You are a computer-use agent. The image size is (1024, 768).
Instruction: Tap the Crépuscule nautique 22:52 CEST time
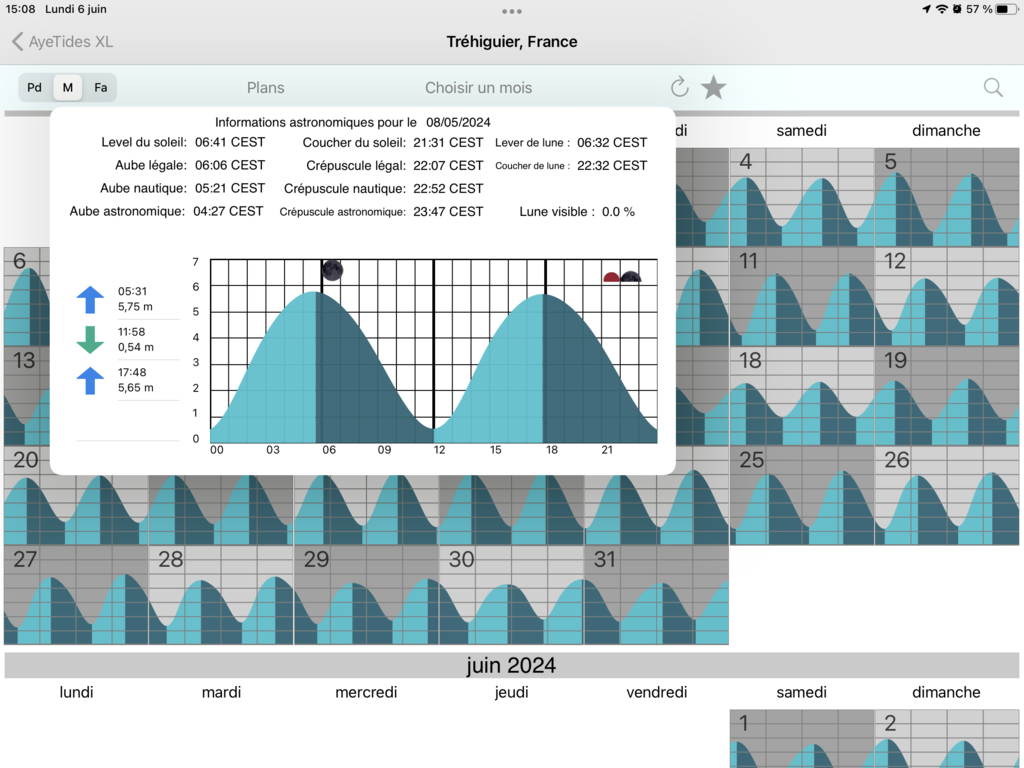pos(448,188)
